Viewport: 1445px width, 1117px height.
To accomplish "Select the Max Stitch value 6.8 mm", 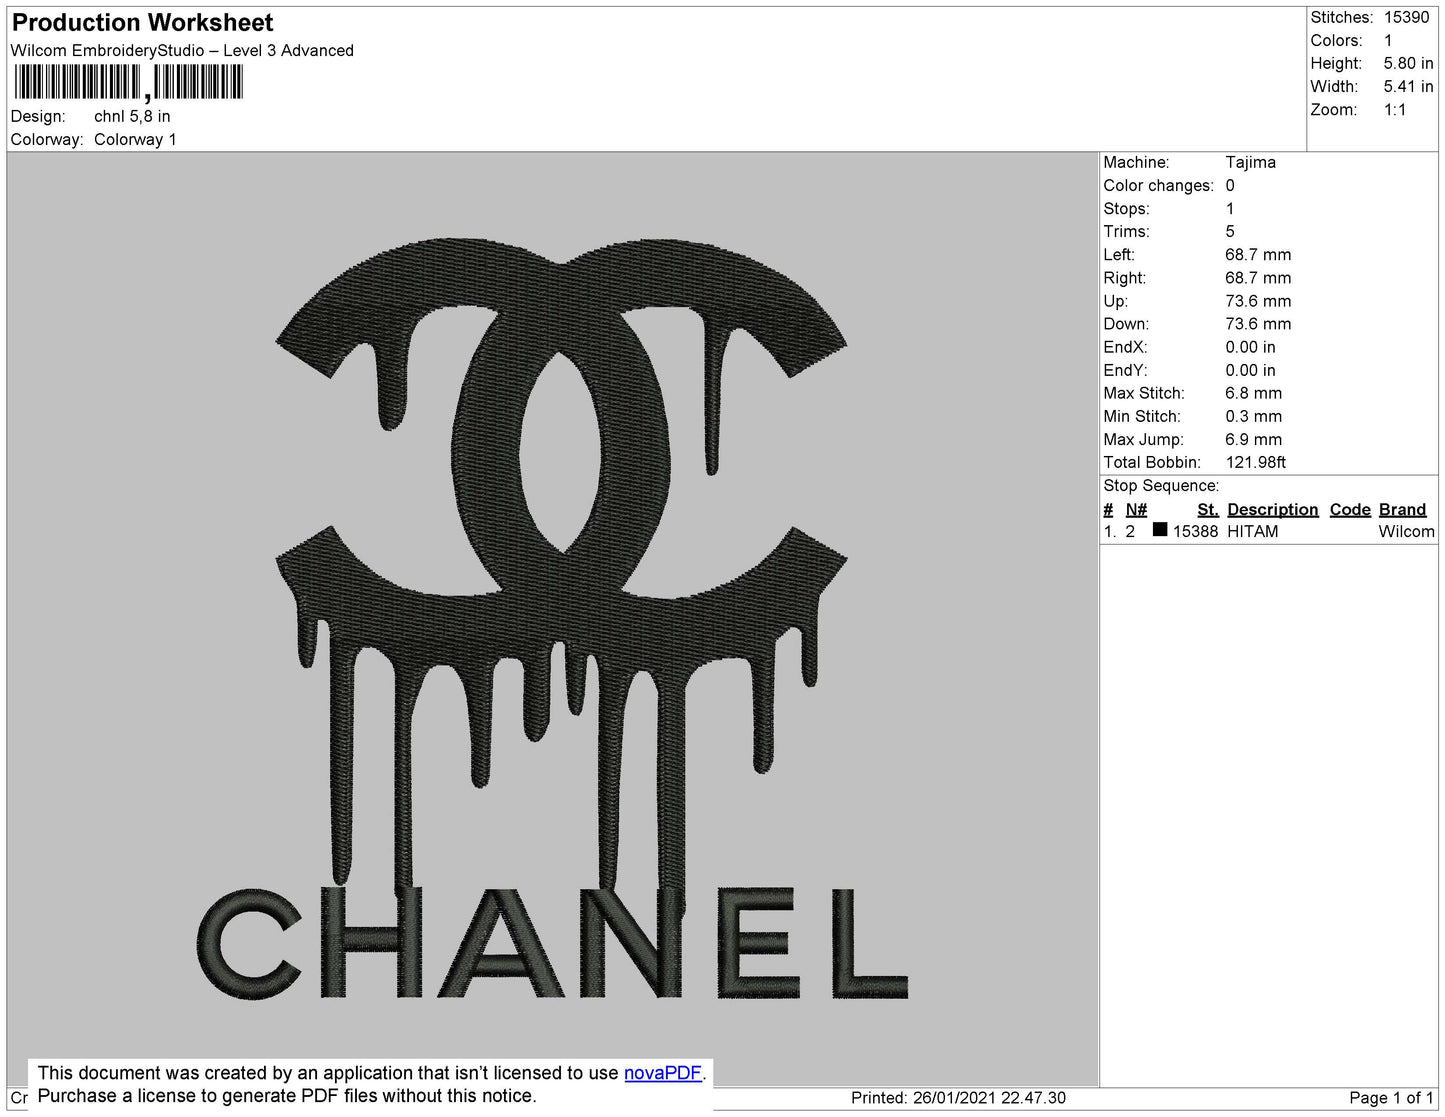I will click(1253, 393).
